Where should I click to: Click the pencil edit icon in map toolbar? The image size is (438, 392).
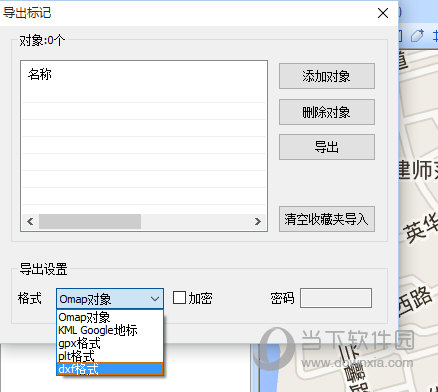[x=417, y=36]
